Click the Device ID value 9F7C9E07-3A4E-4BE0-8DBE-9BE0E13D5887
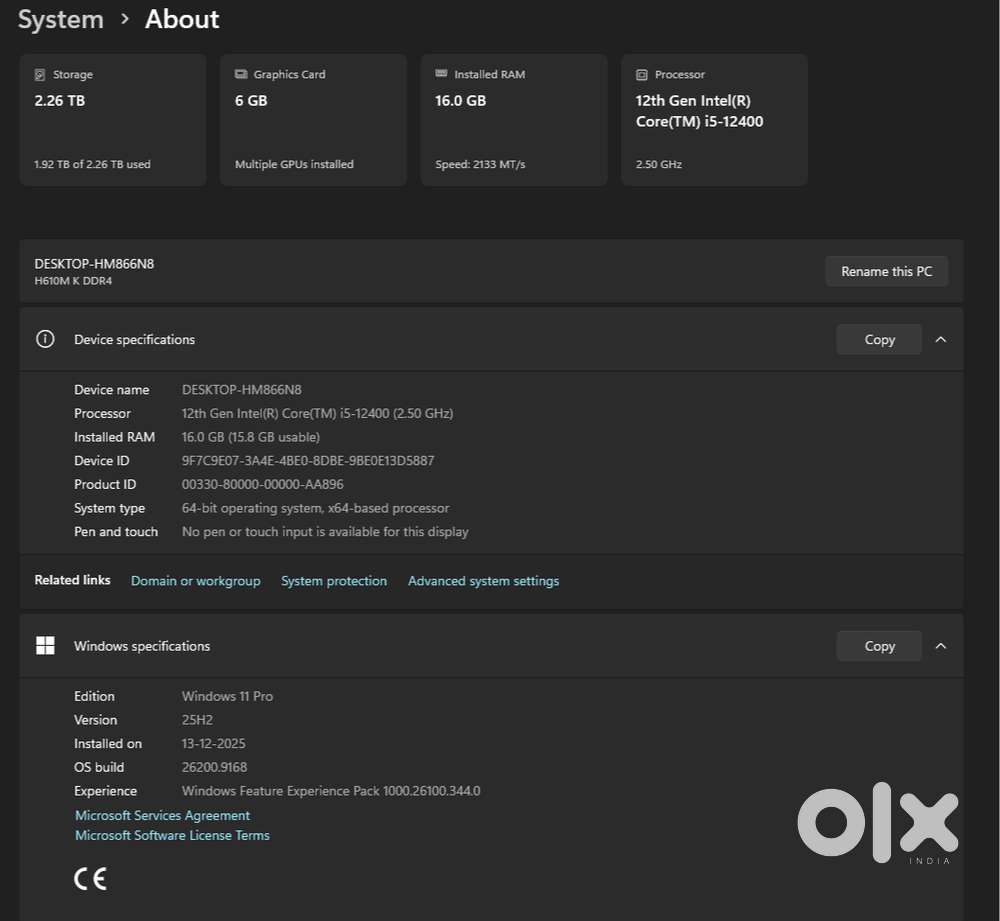Image resolution: width=1000 pixels, height=921 pixels. point(308,460)
